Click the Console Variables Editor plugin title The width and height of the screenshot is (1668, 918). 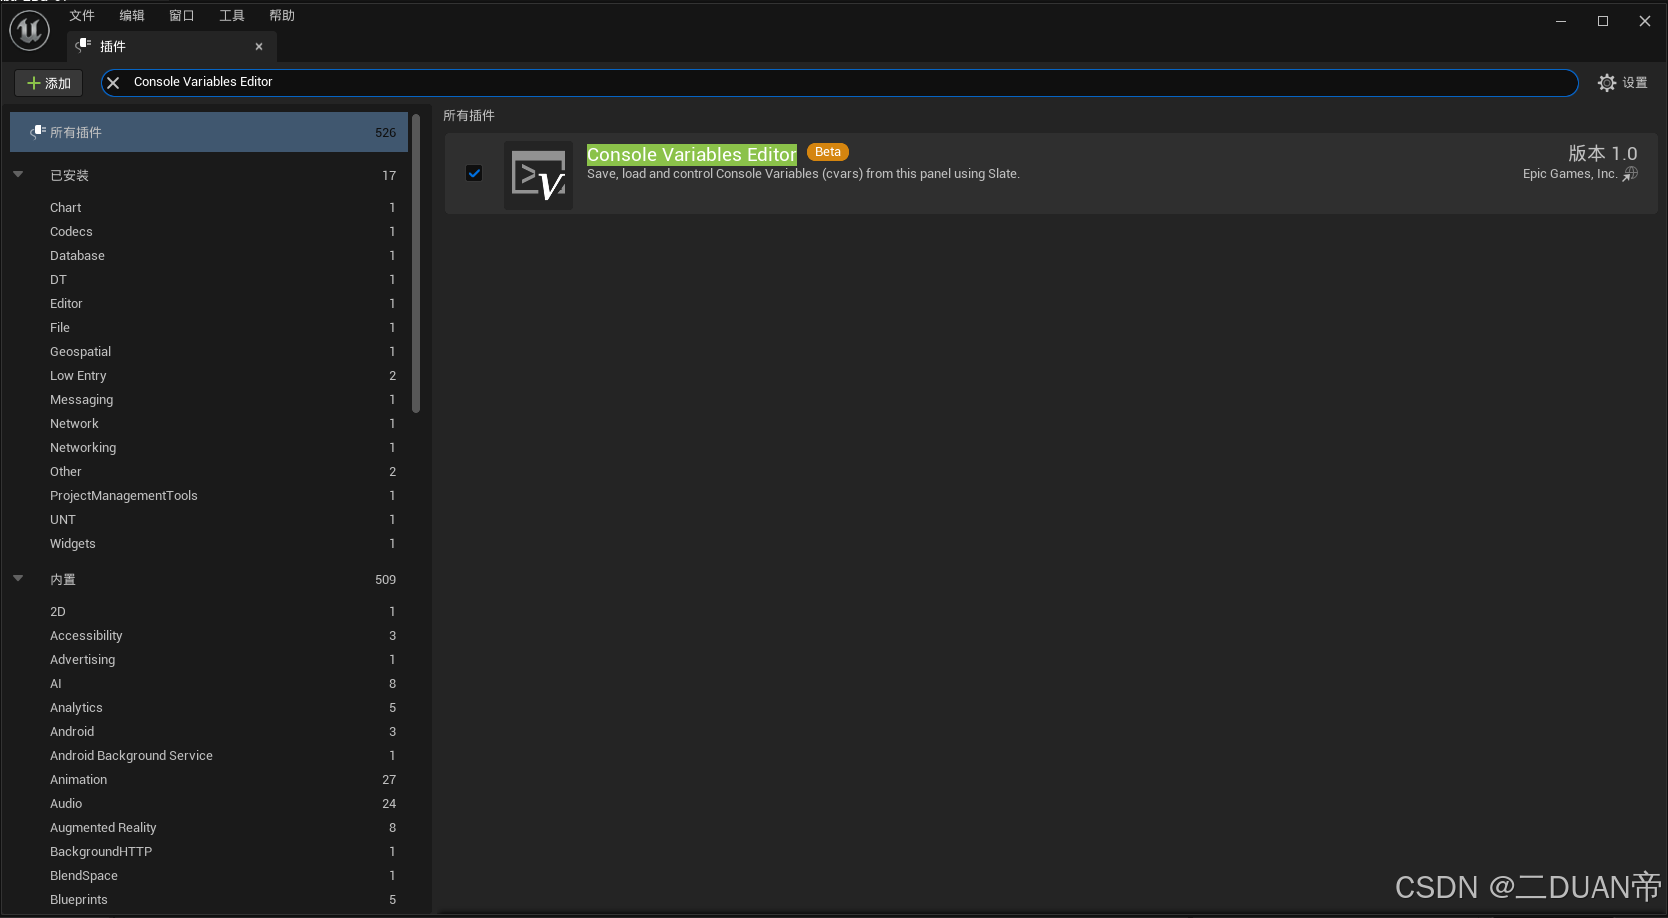coord(691,154)
